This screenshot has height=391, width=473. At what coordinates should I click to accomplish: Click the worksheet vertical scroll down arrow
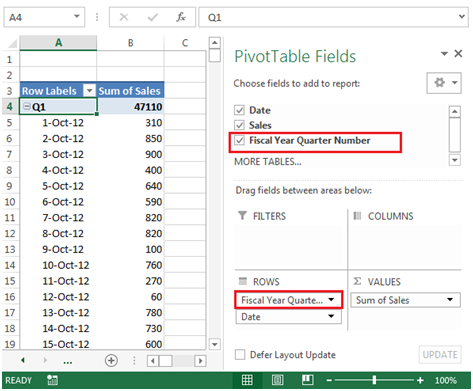click(214, 344)
